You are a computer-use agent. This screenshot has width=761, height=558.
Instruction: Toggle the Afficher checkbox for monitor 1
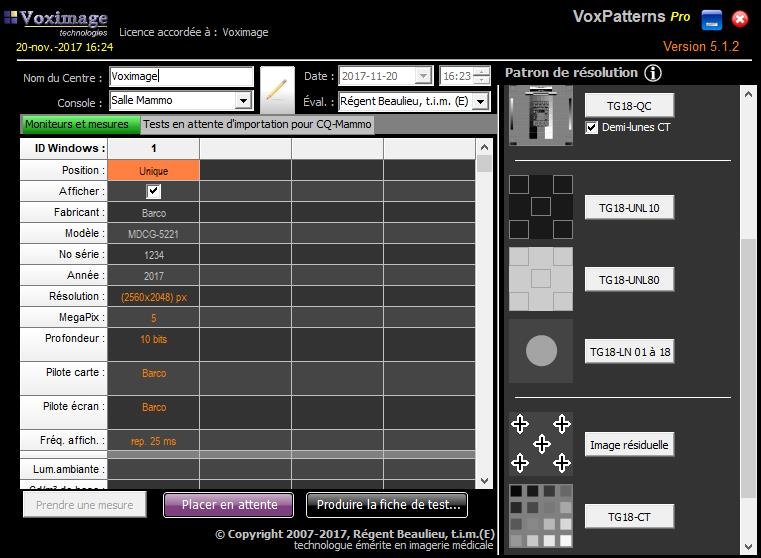tap(153, 191)
